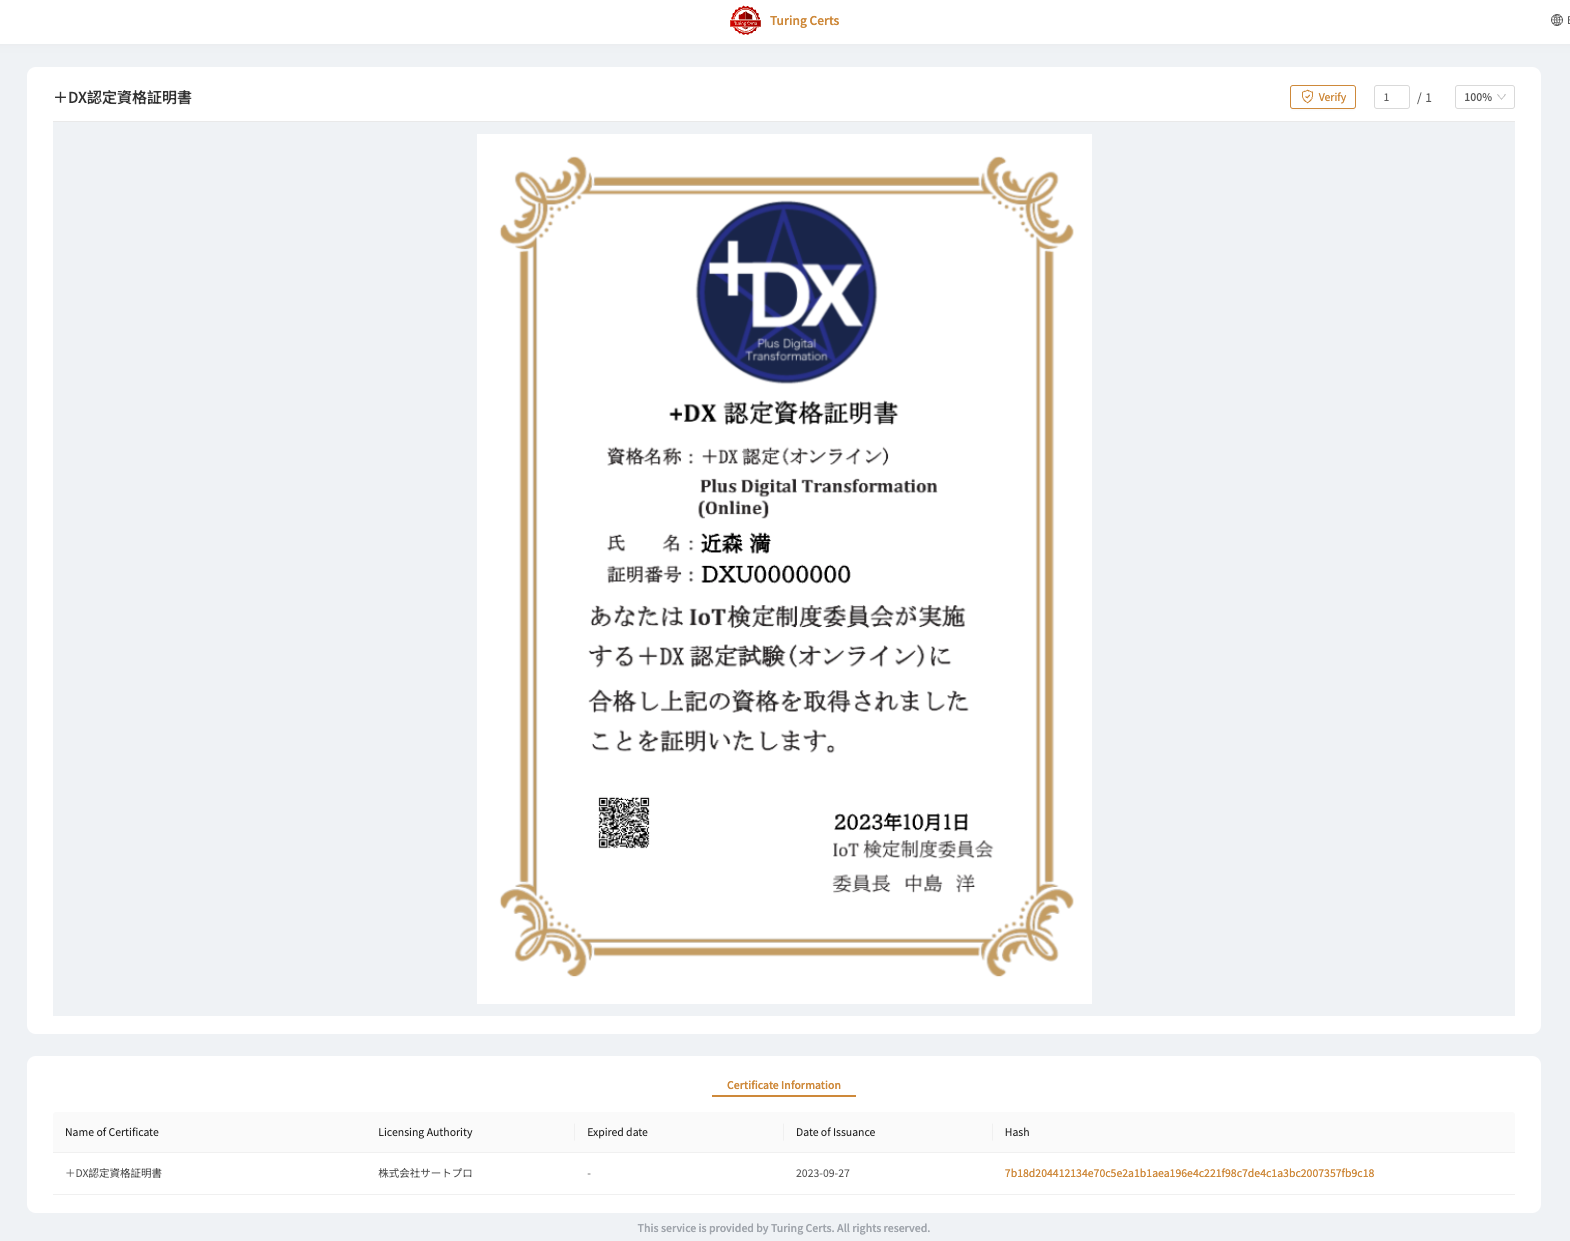Click the holder name "近森 満"
1570x1241 pixels.
coord(736,543)
